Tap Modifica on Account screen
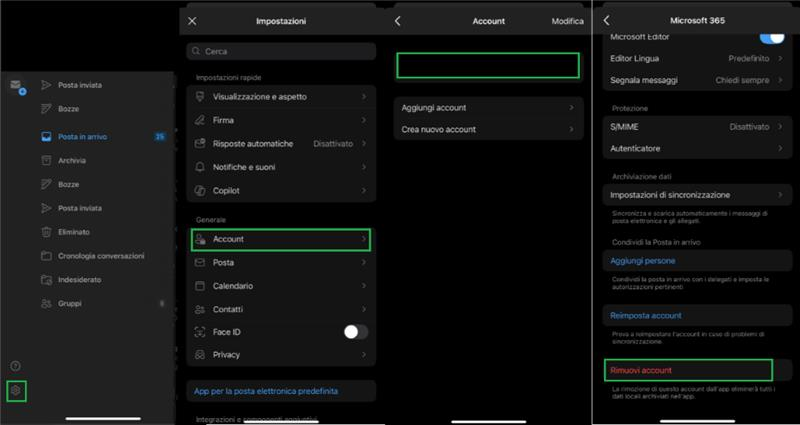Viewport: 800px width, 425px height. pyautogui.click(x=567, y=21)
